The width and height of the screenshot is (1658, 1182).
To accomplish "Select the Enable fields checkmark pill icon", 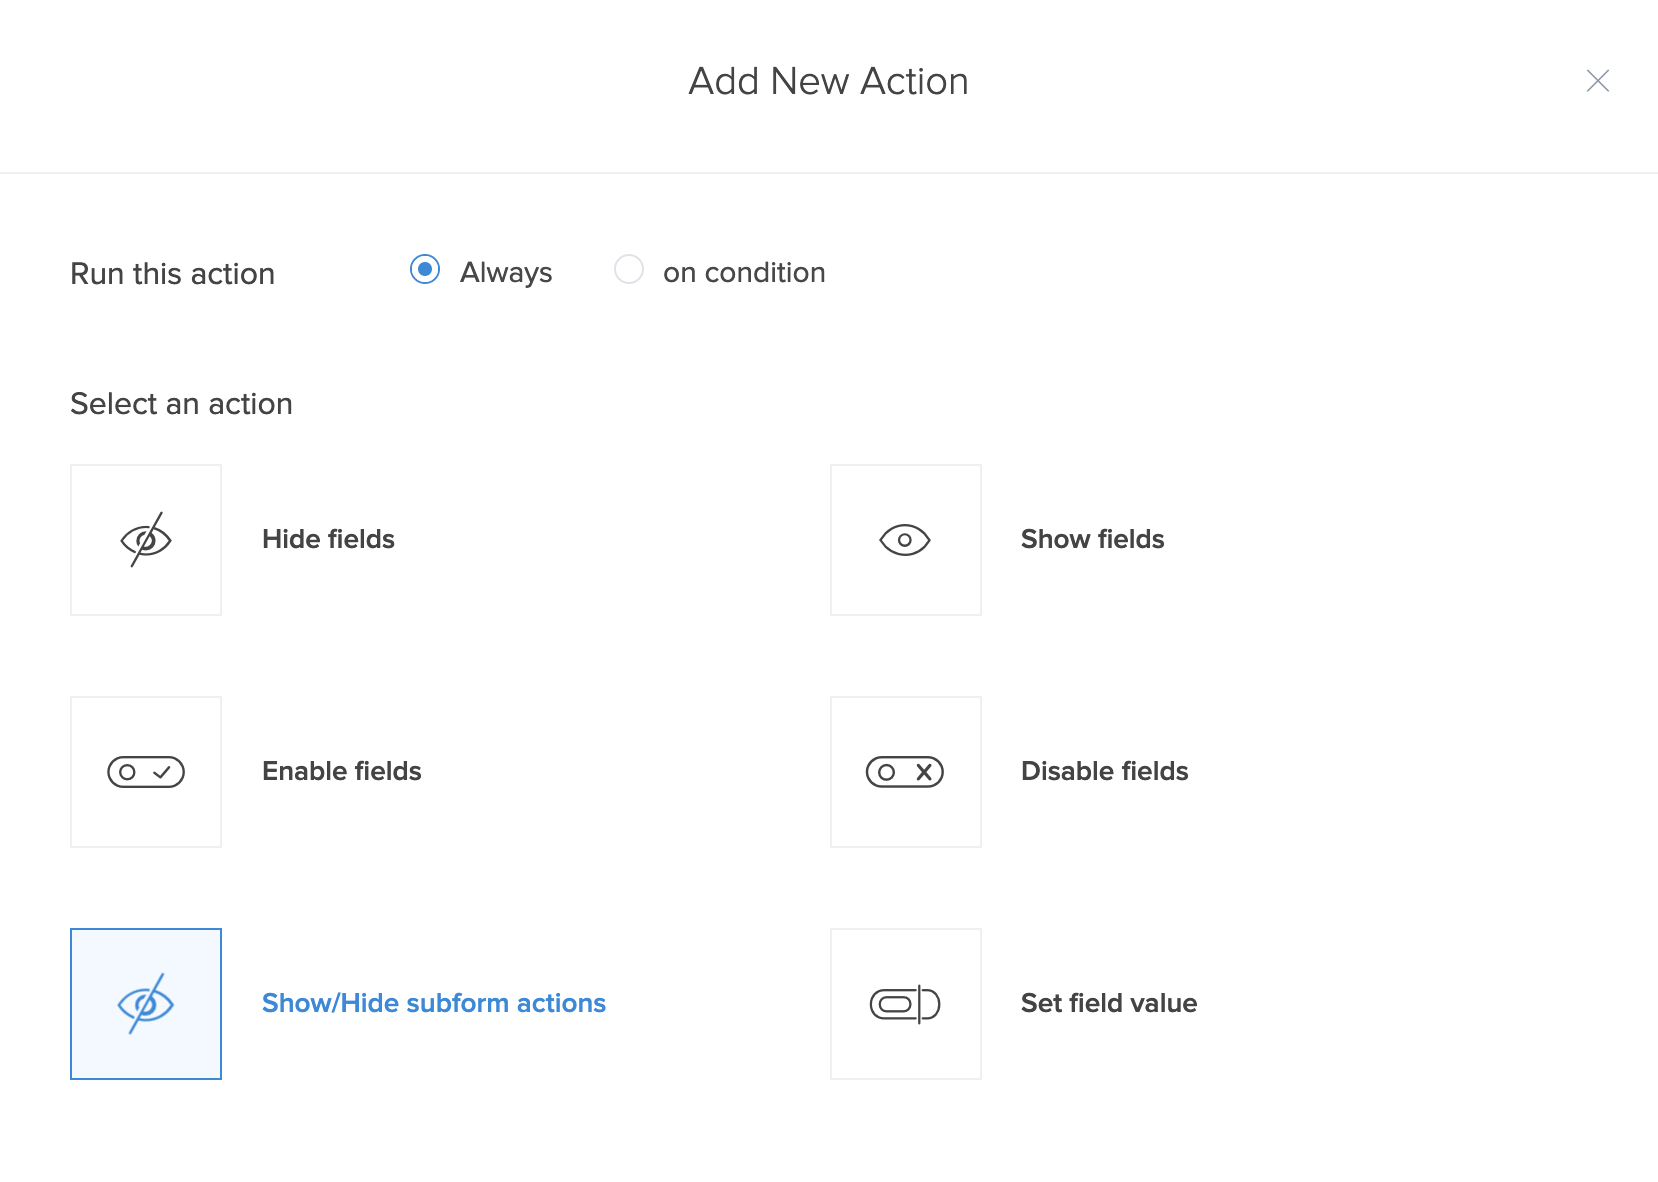I will click(146, 772).
